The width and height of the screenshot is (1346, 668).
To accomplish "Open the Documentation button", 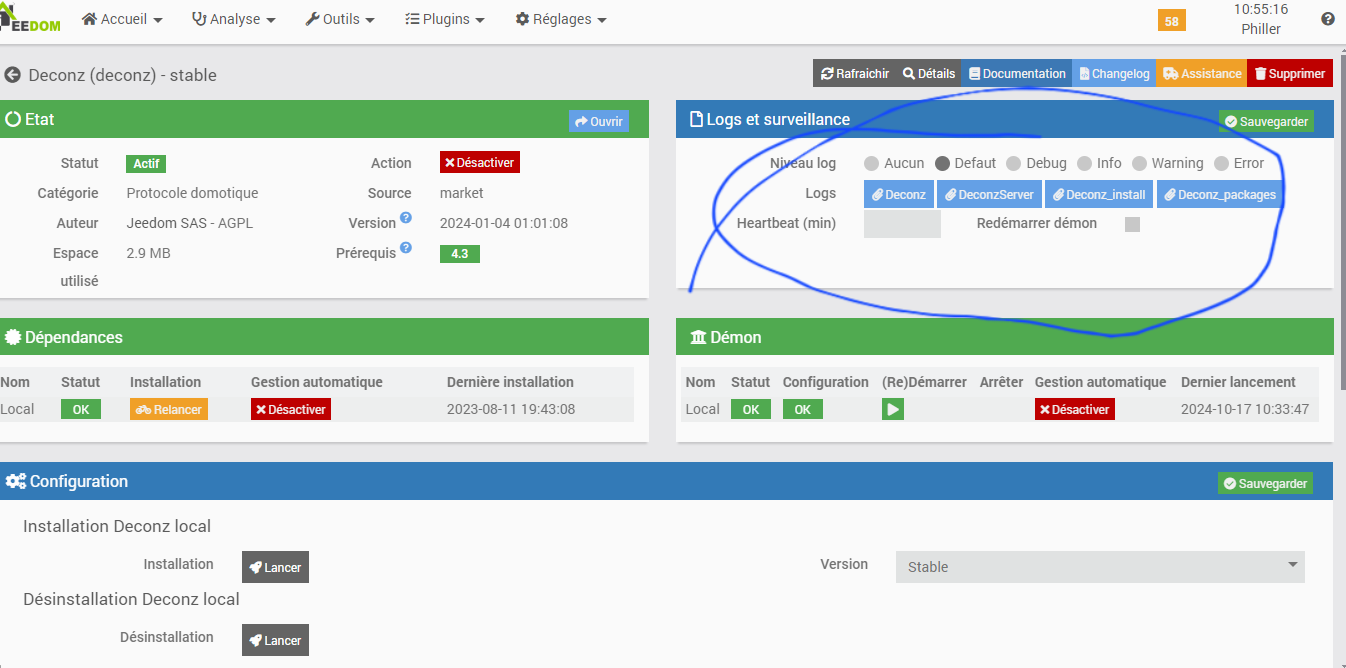I will (x=1017, y=74).
